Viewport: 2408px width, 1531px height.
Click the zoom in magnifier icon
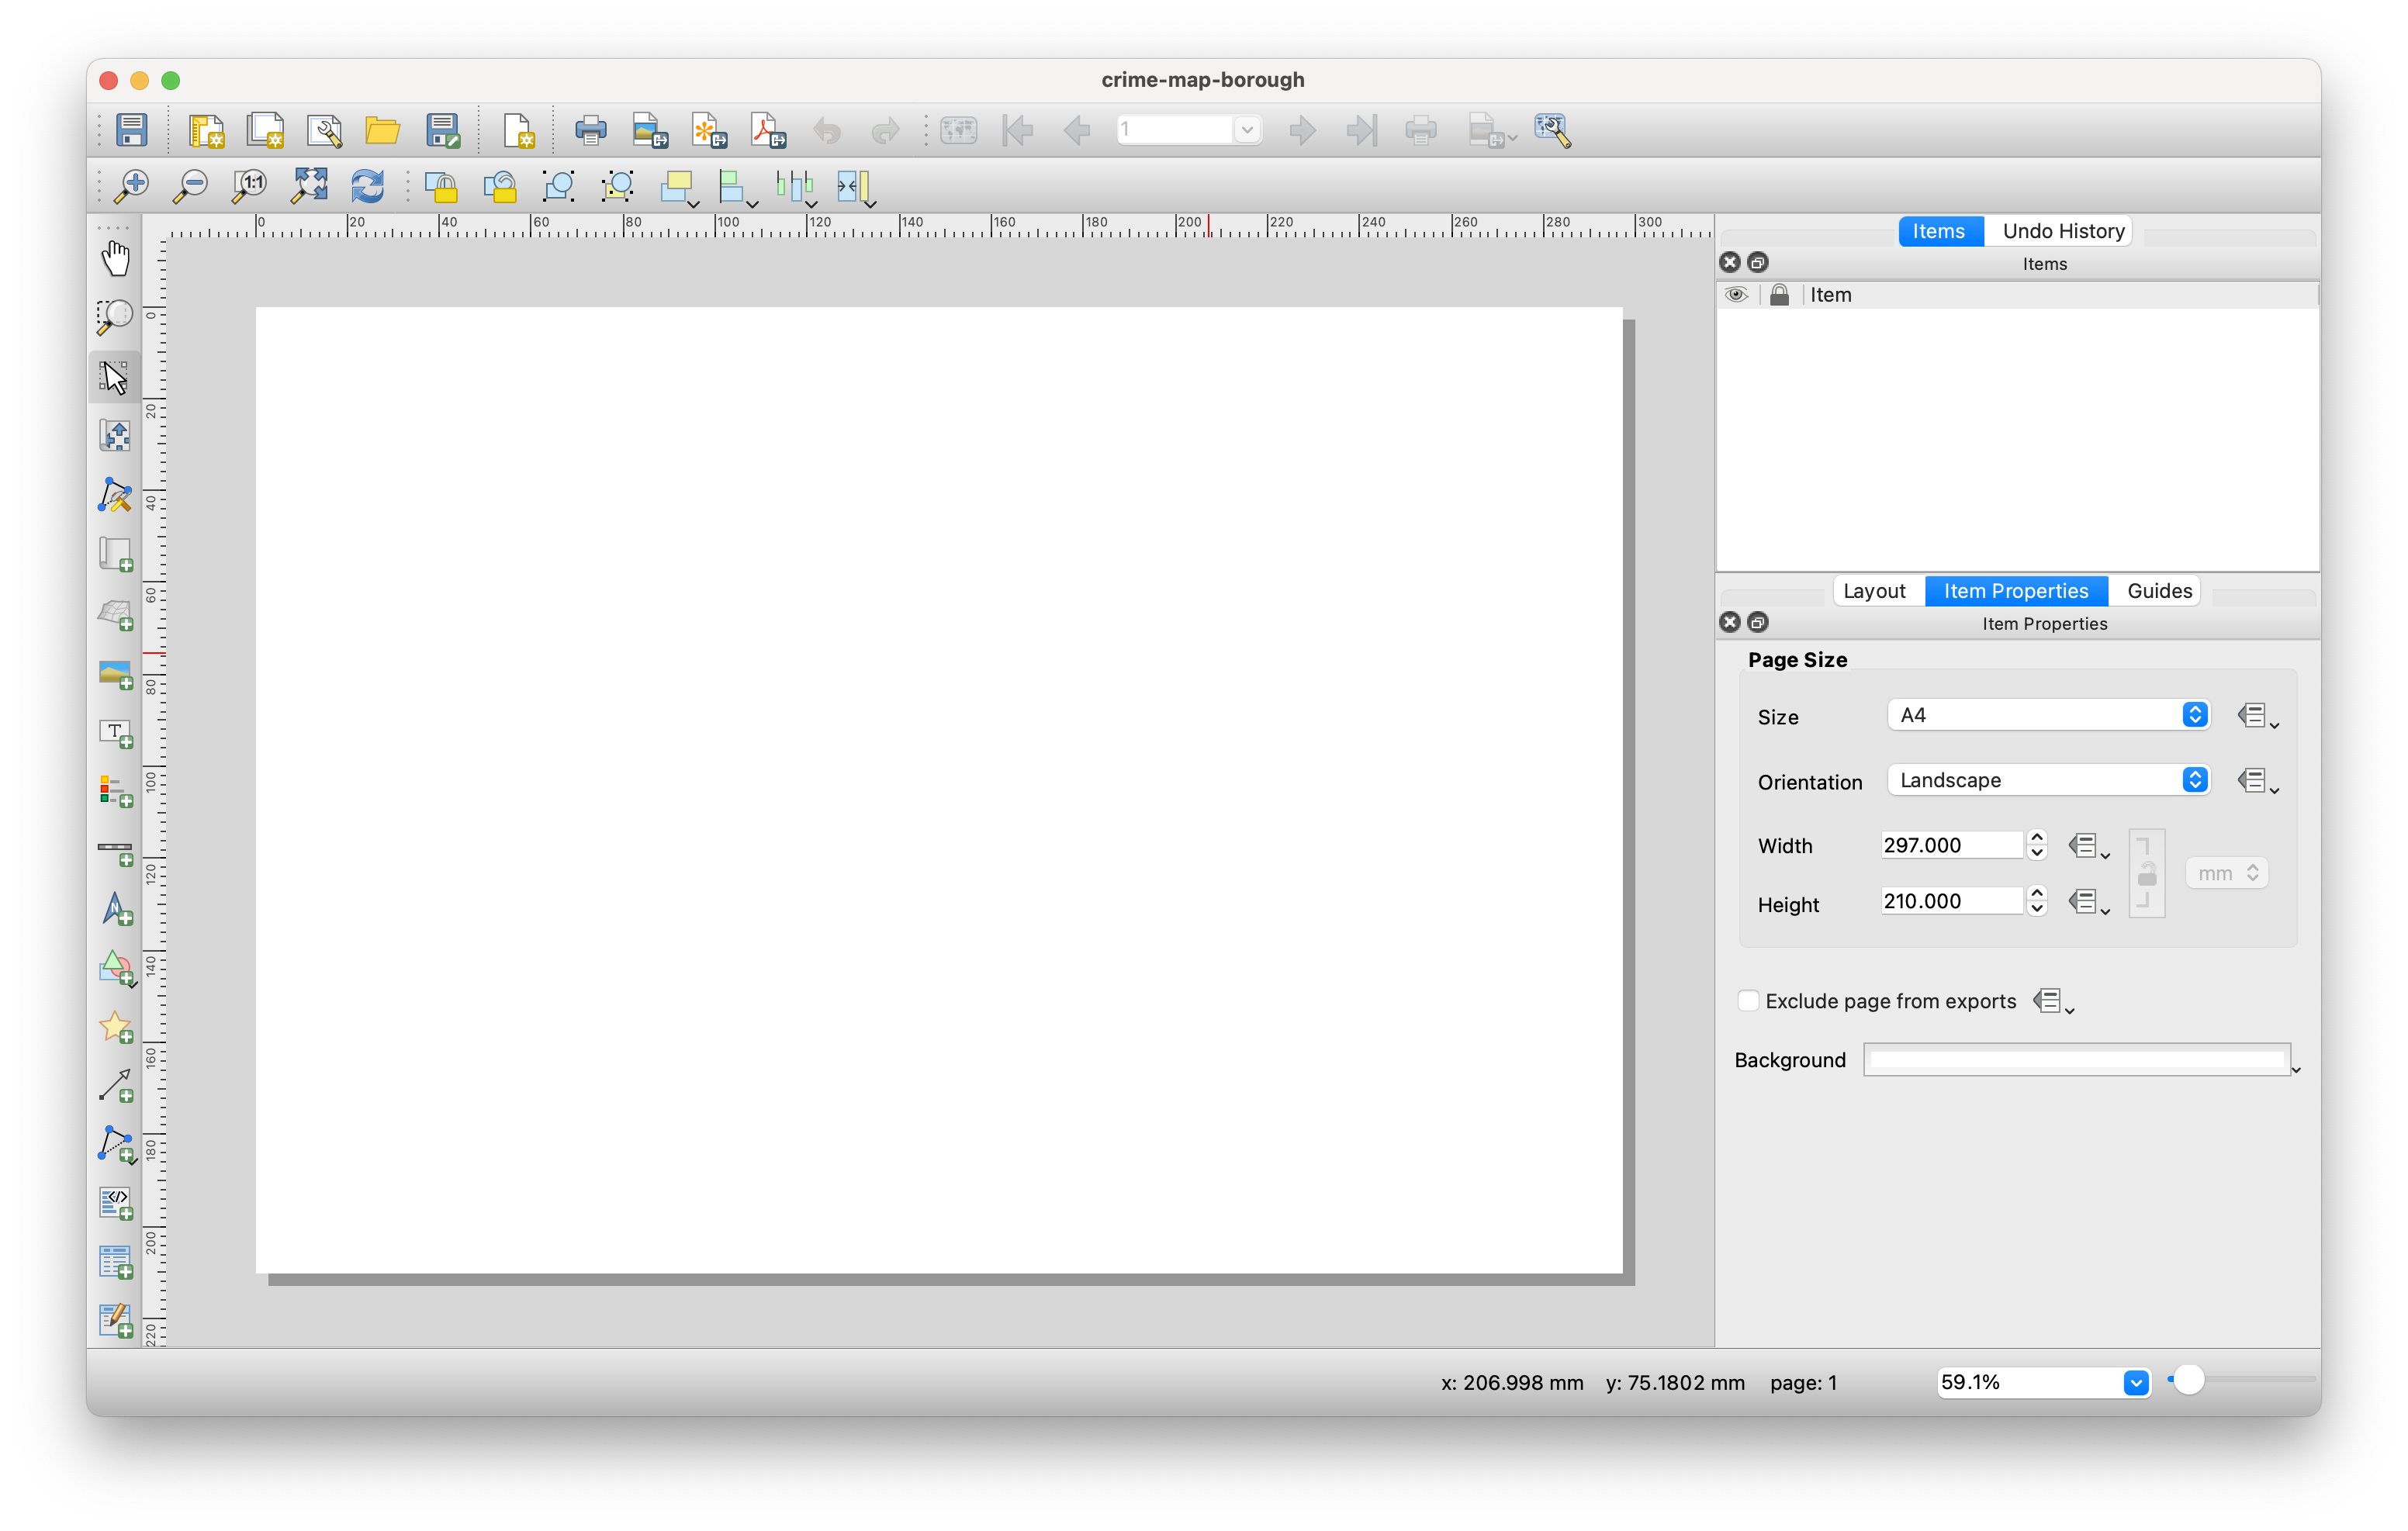tap(132, 186)
